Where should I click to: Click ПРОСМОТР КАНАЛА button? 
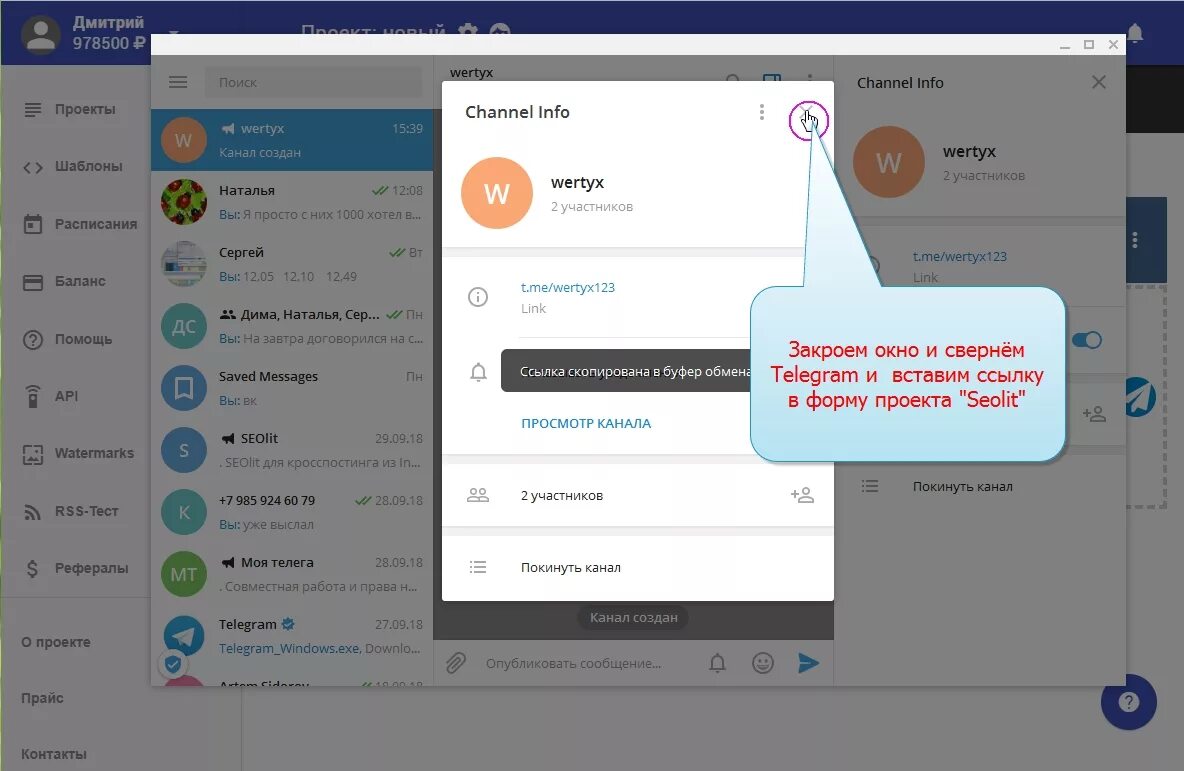click(586, 423)
